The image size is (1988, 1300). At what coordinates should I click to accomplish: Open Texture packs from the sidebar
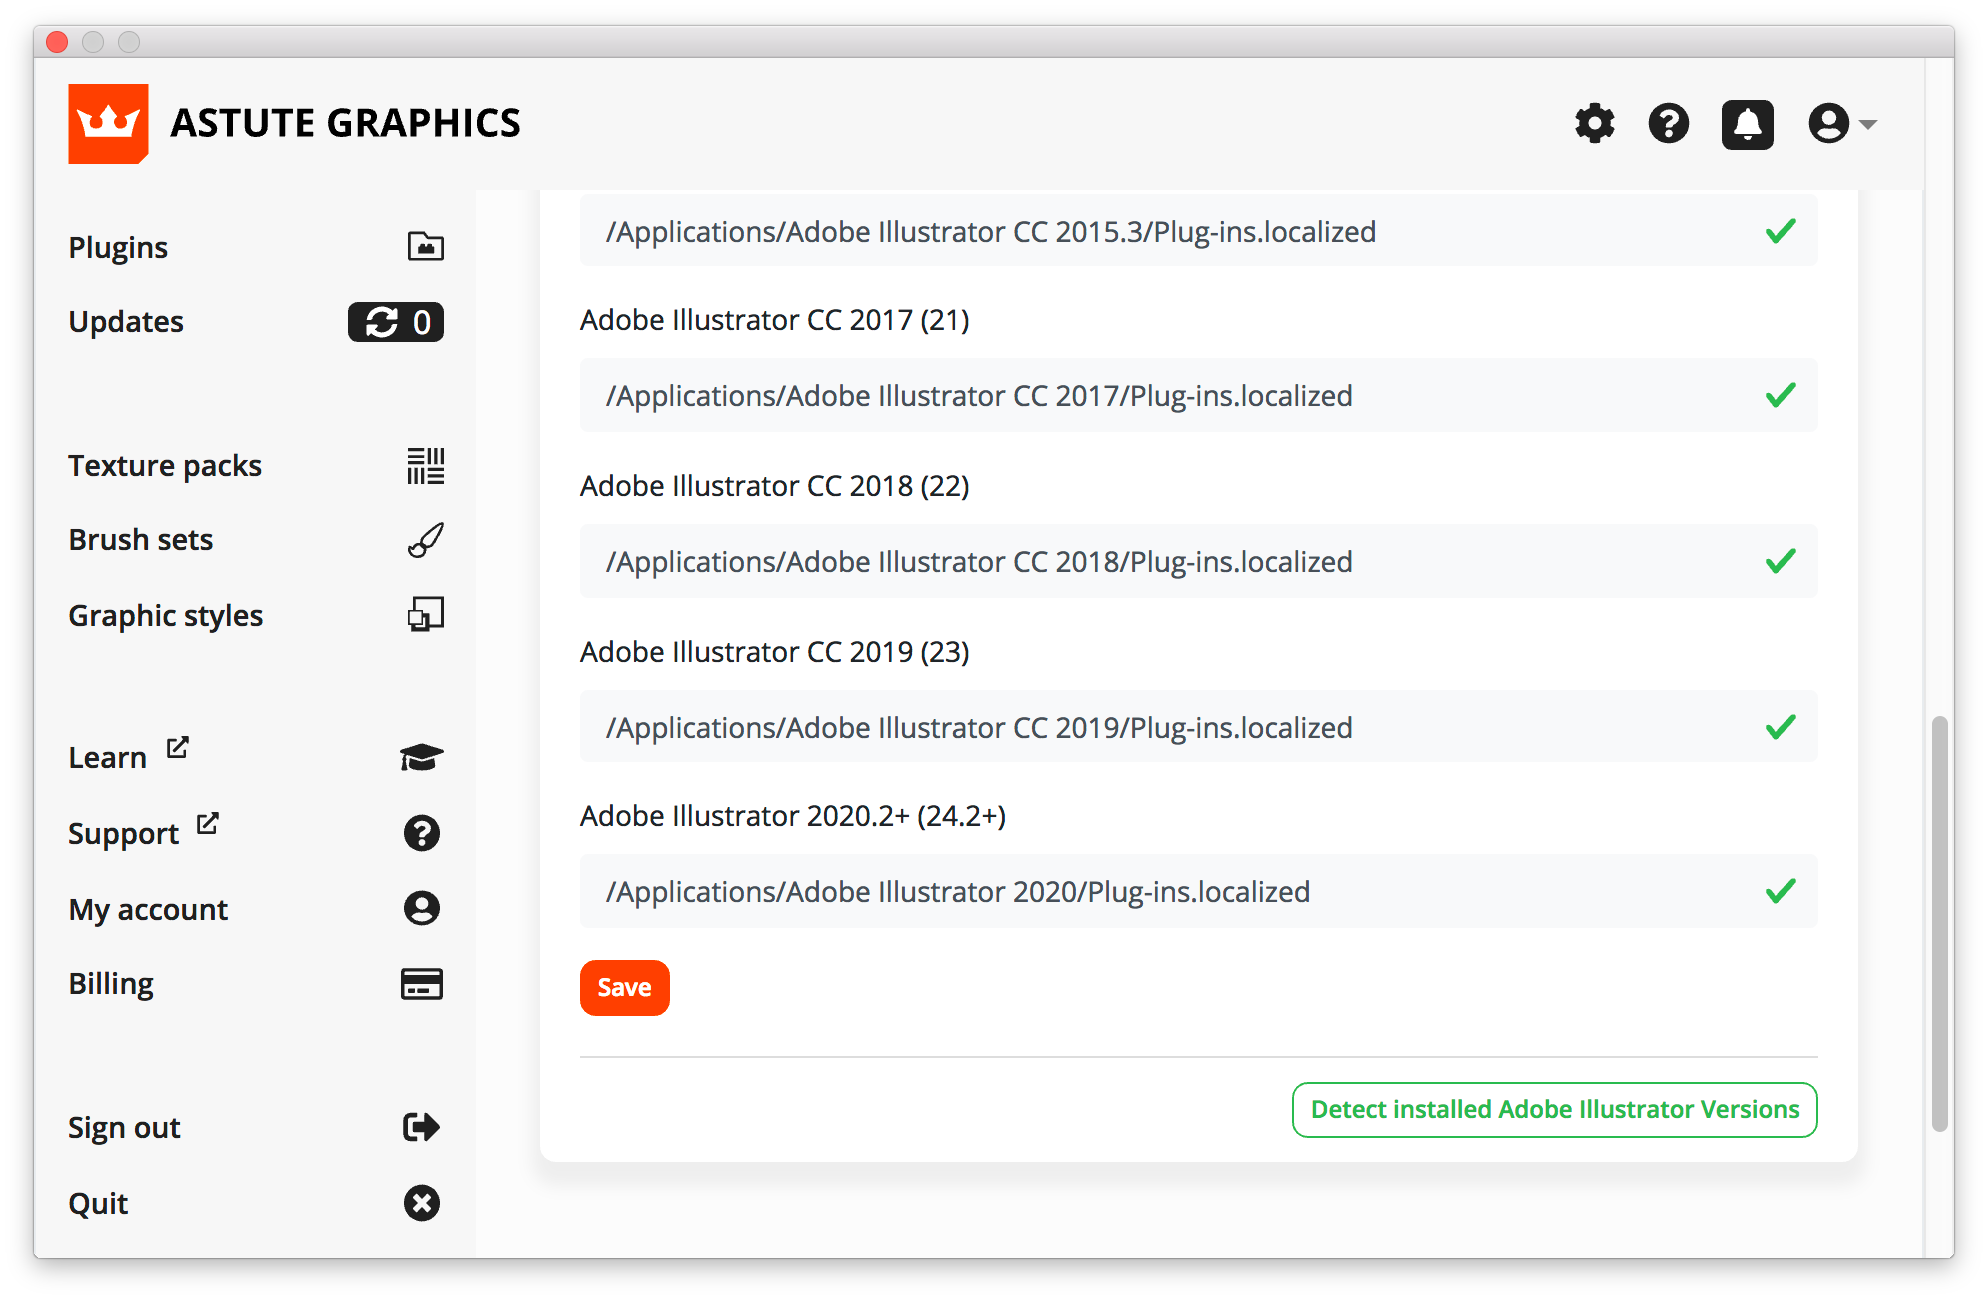click(x=165, y=466)
